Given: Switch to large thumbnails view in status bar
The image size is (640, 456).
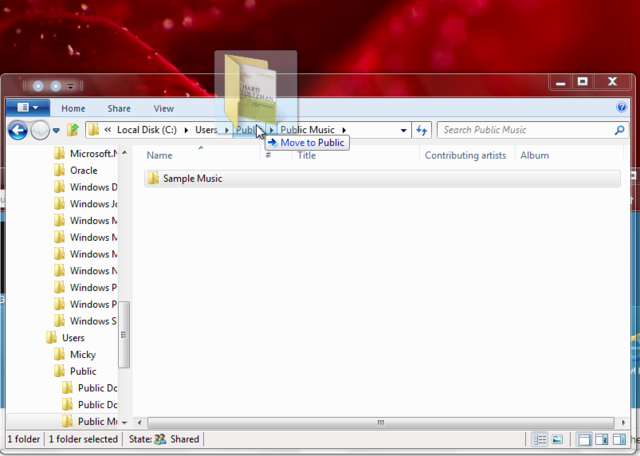Looking at the screenshot, I should click(557, 439).
